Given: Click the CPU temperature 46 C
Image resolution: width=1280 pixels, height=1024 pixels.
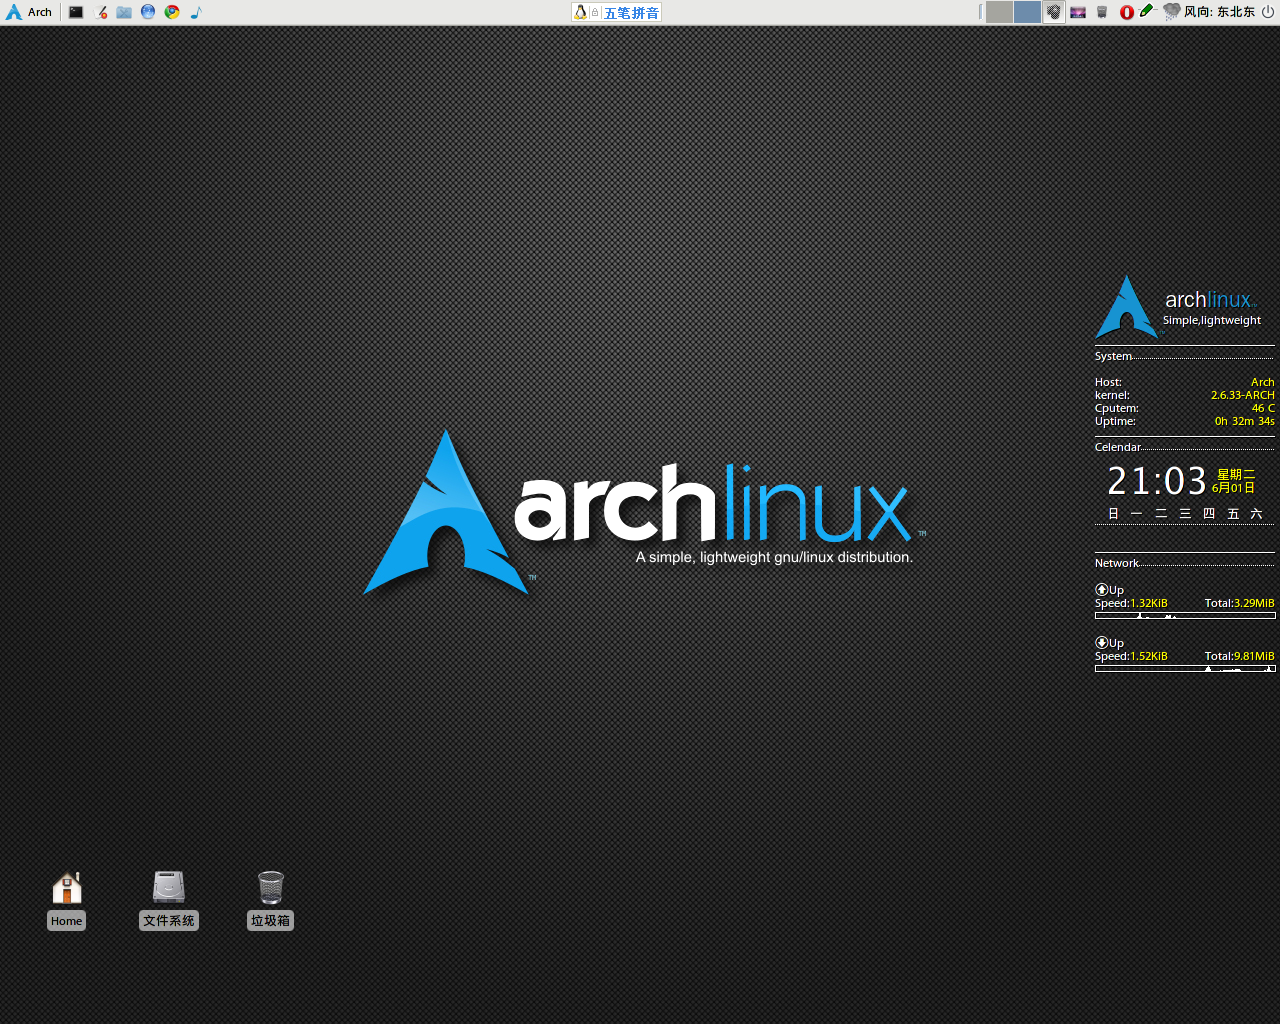Looking at the screenshot, I should pyautogui.click(x=1263, y=408).
